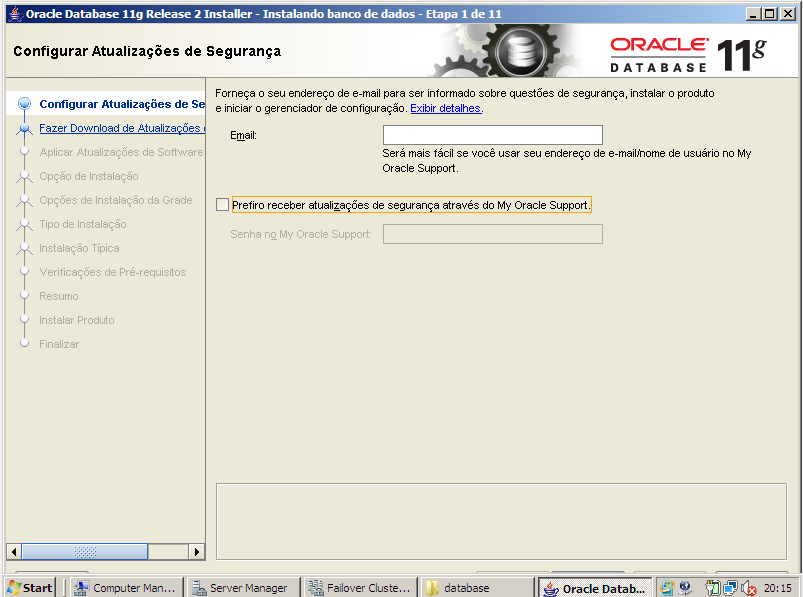The image size is (803, 597).
Task: Go to the Fazer Download de Atualizações step
Action: click(122, 128)
